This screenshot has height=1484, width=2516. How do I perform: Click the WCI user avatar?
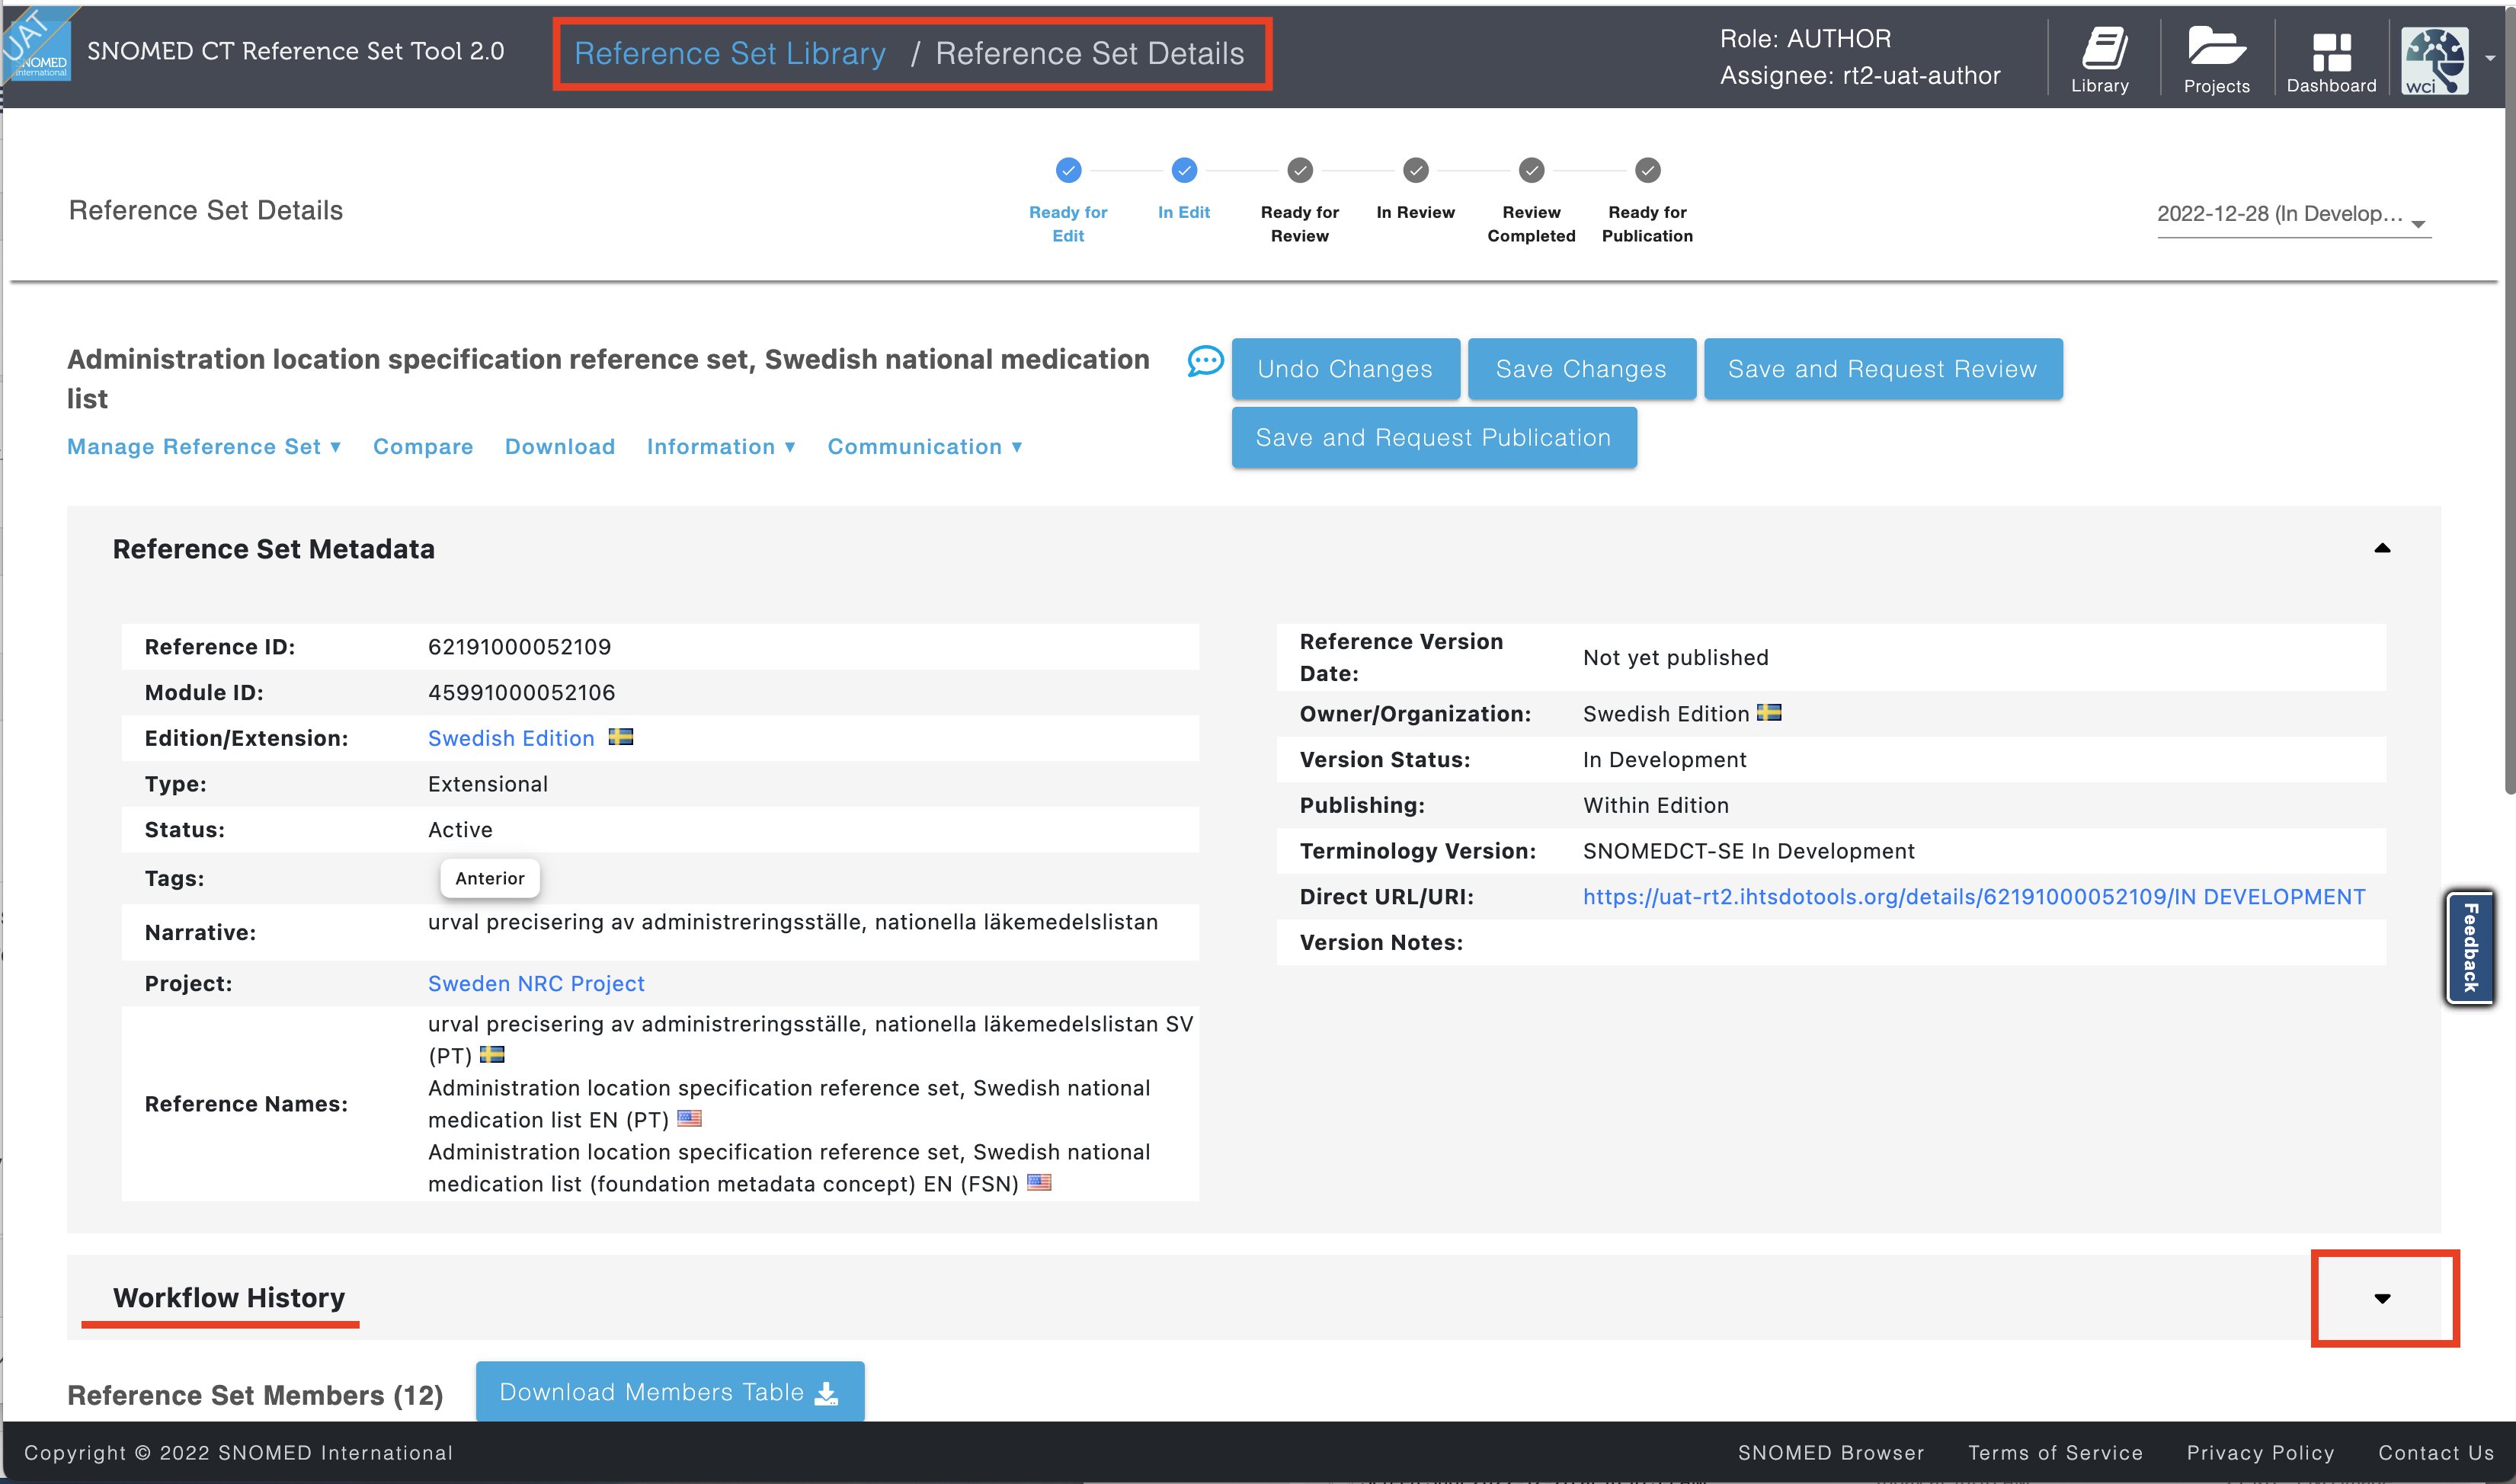tap(2435, 60)
